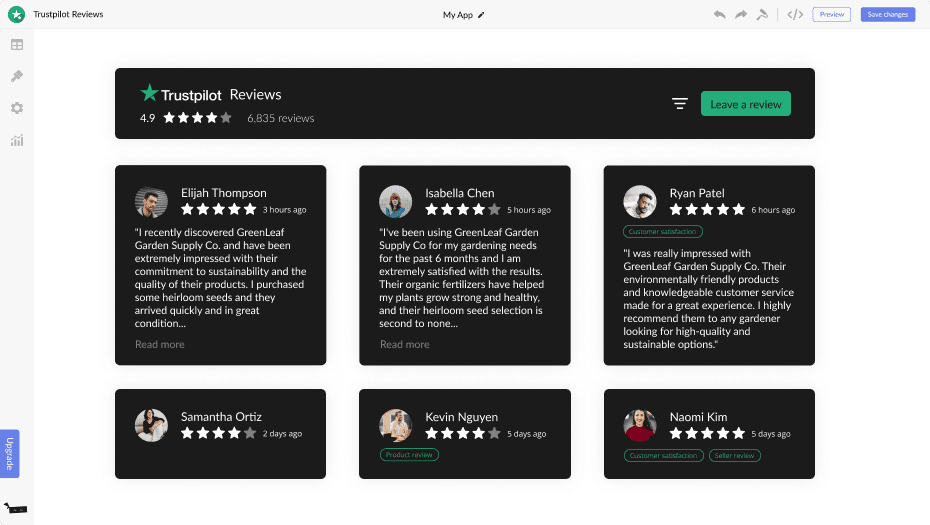930x525 pixels.
Task: Click Leave a review button
Action: 746,104
